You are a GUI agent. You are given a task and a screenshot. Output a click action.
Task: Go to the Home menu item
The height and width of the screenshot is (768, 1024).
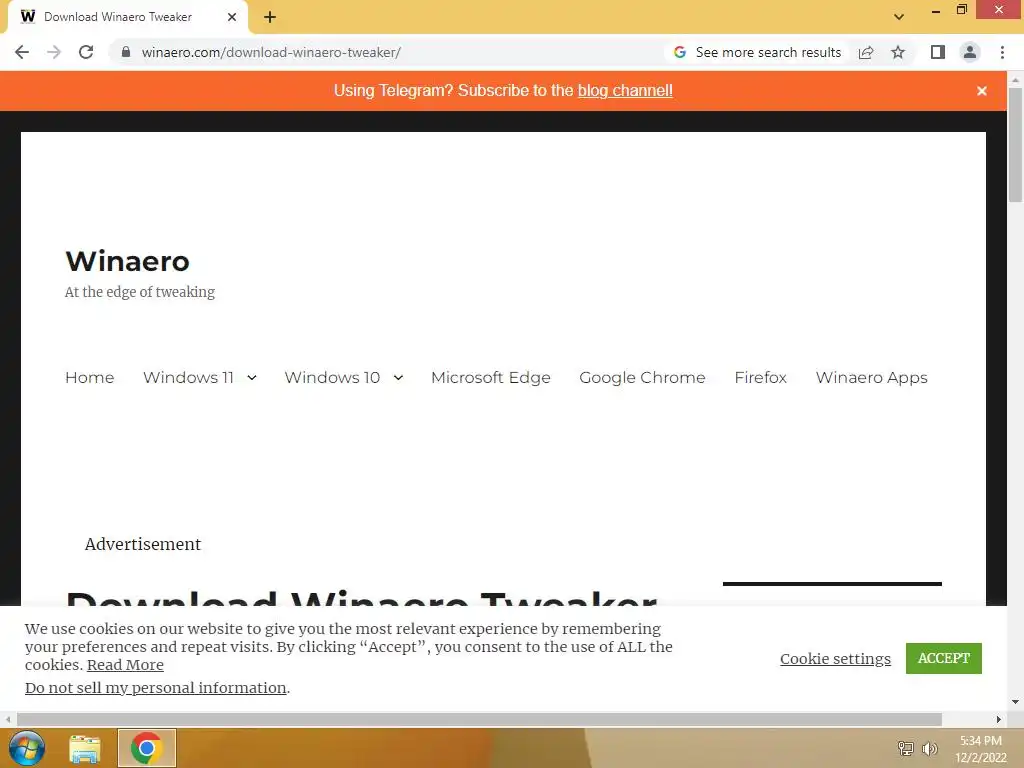[x=89, y=377]
